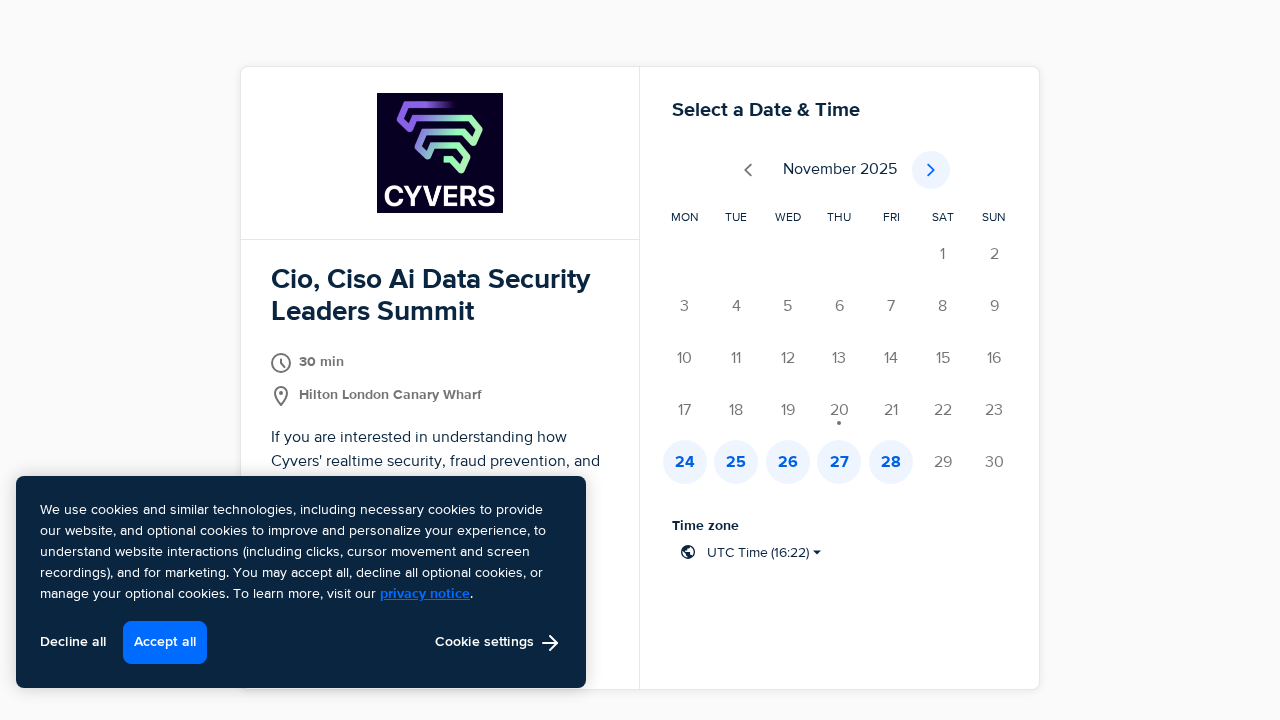Click the Cookie settings arrow icon
Viewport: 1280px width, 720px height.
point(550,643)
